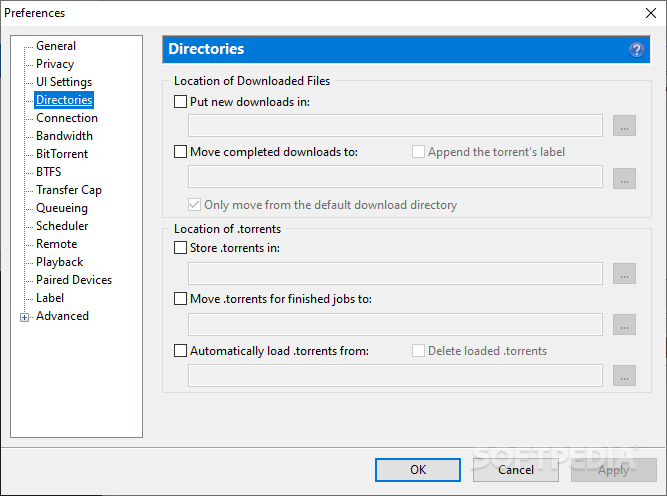Select Remote in the tree
The height and width of the screenshot is (496, 667).
(x=57, y=244)
